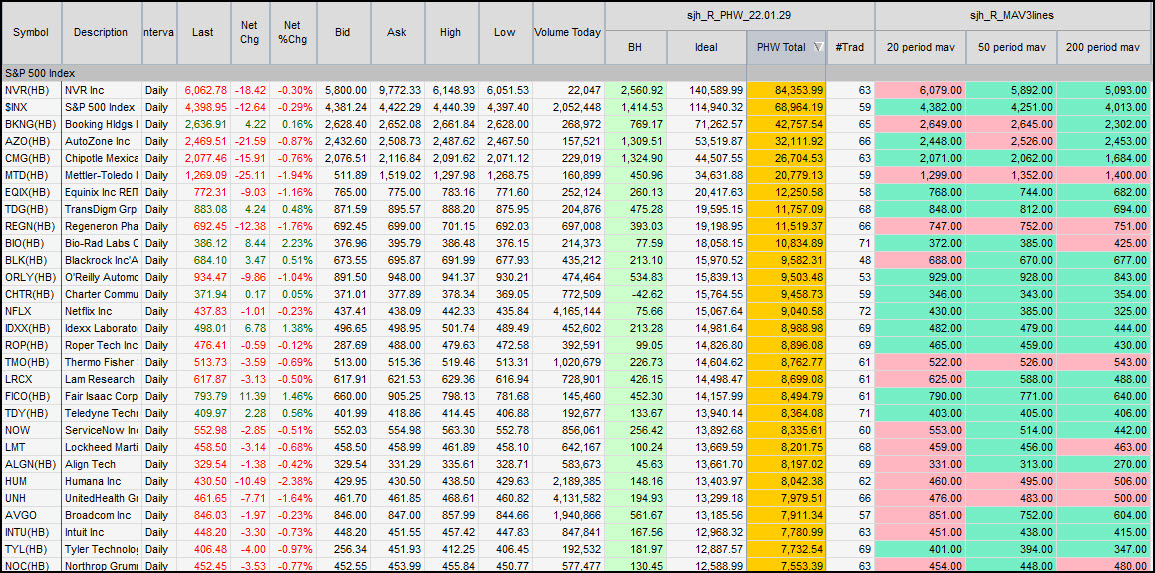Viewport: 1155px width, 573px height.
Task: Select the NFLX symbol cell
Action: 32,310
